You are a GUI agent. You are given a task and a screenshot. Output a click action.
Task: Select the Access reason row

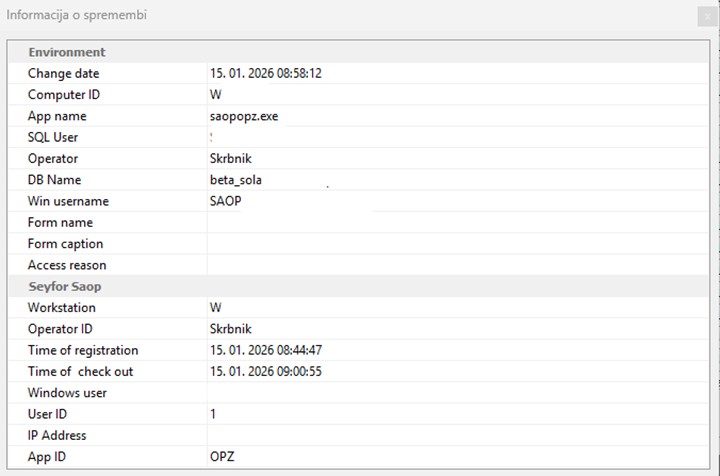click(x=67, y=265)
